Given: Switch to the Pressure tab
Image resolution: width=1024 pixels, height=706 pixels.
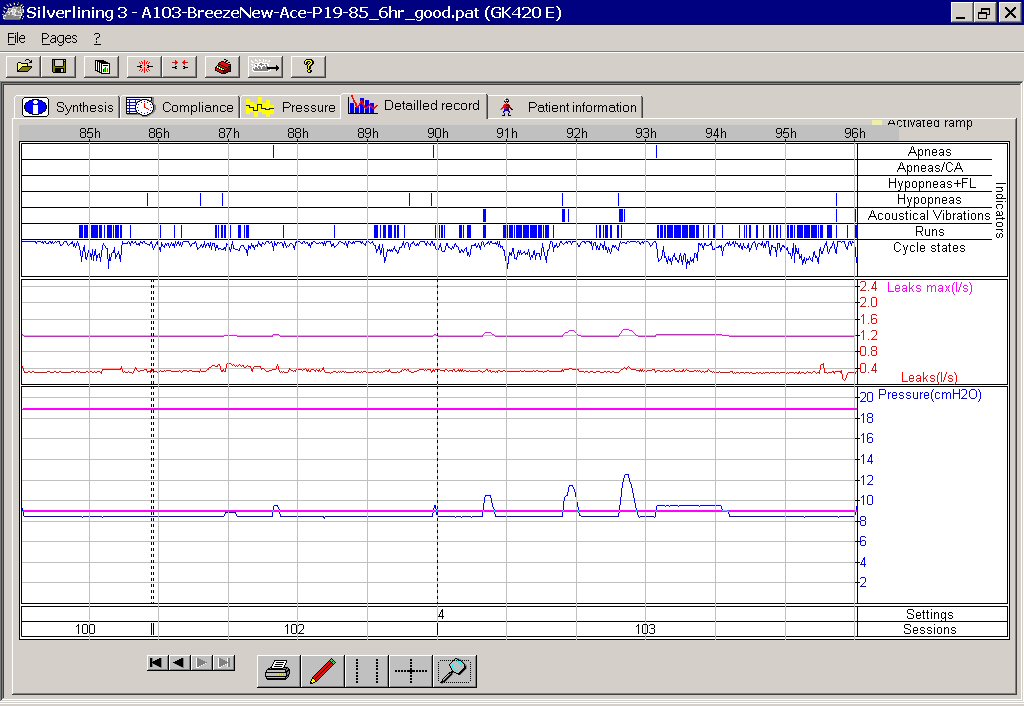Looking at the screenshot, I should click(291, 107).
